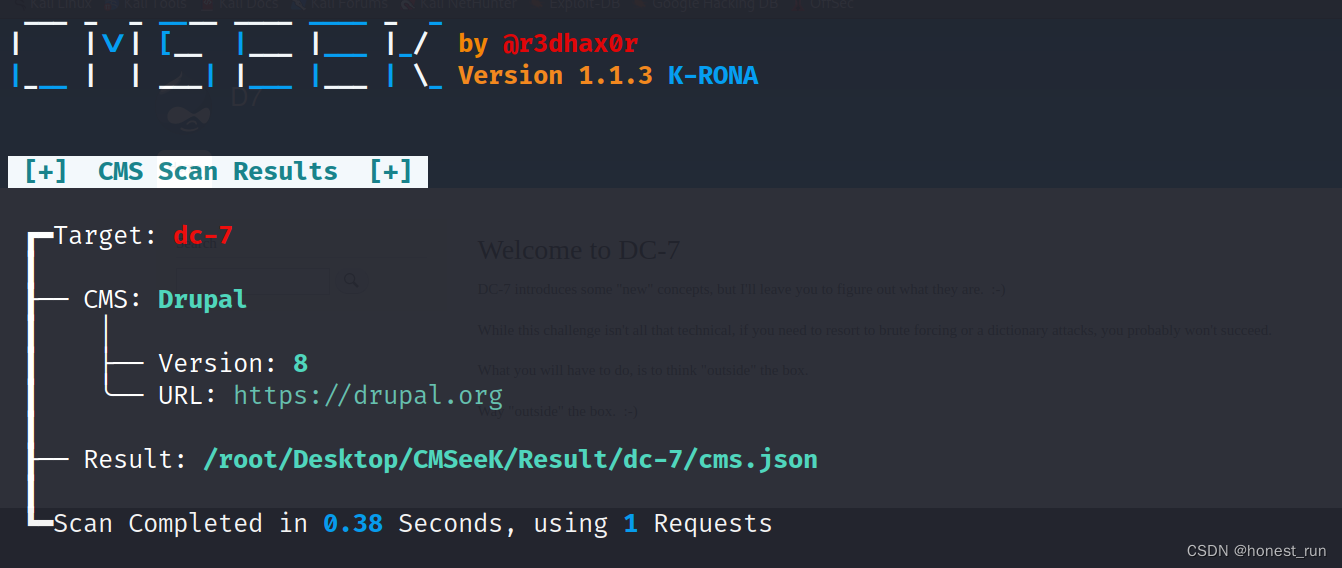Click the faint Welcome to DC-7 heading behind terminal
This screenshot has width=1342, height=568.
(579, 250)
